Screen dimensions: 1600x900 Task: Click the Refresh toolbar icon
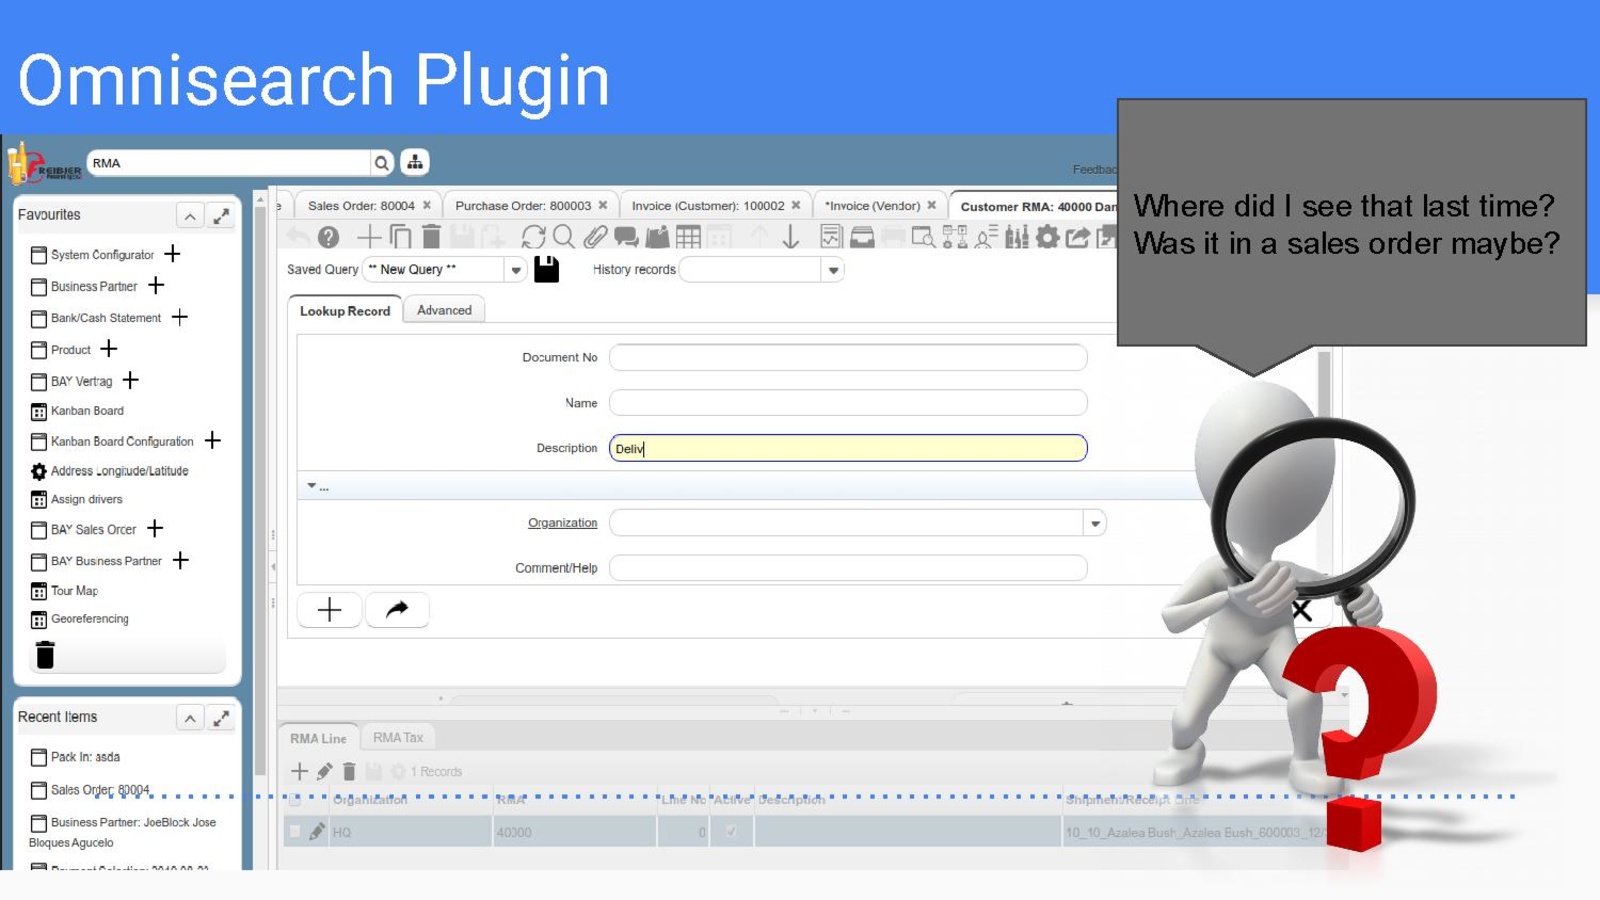(533, 237)
